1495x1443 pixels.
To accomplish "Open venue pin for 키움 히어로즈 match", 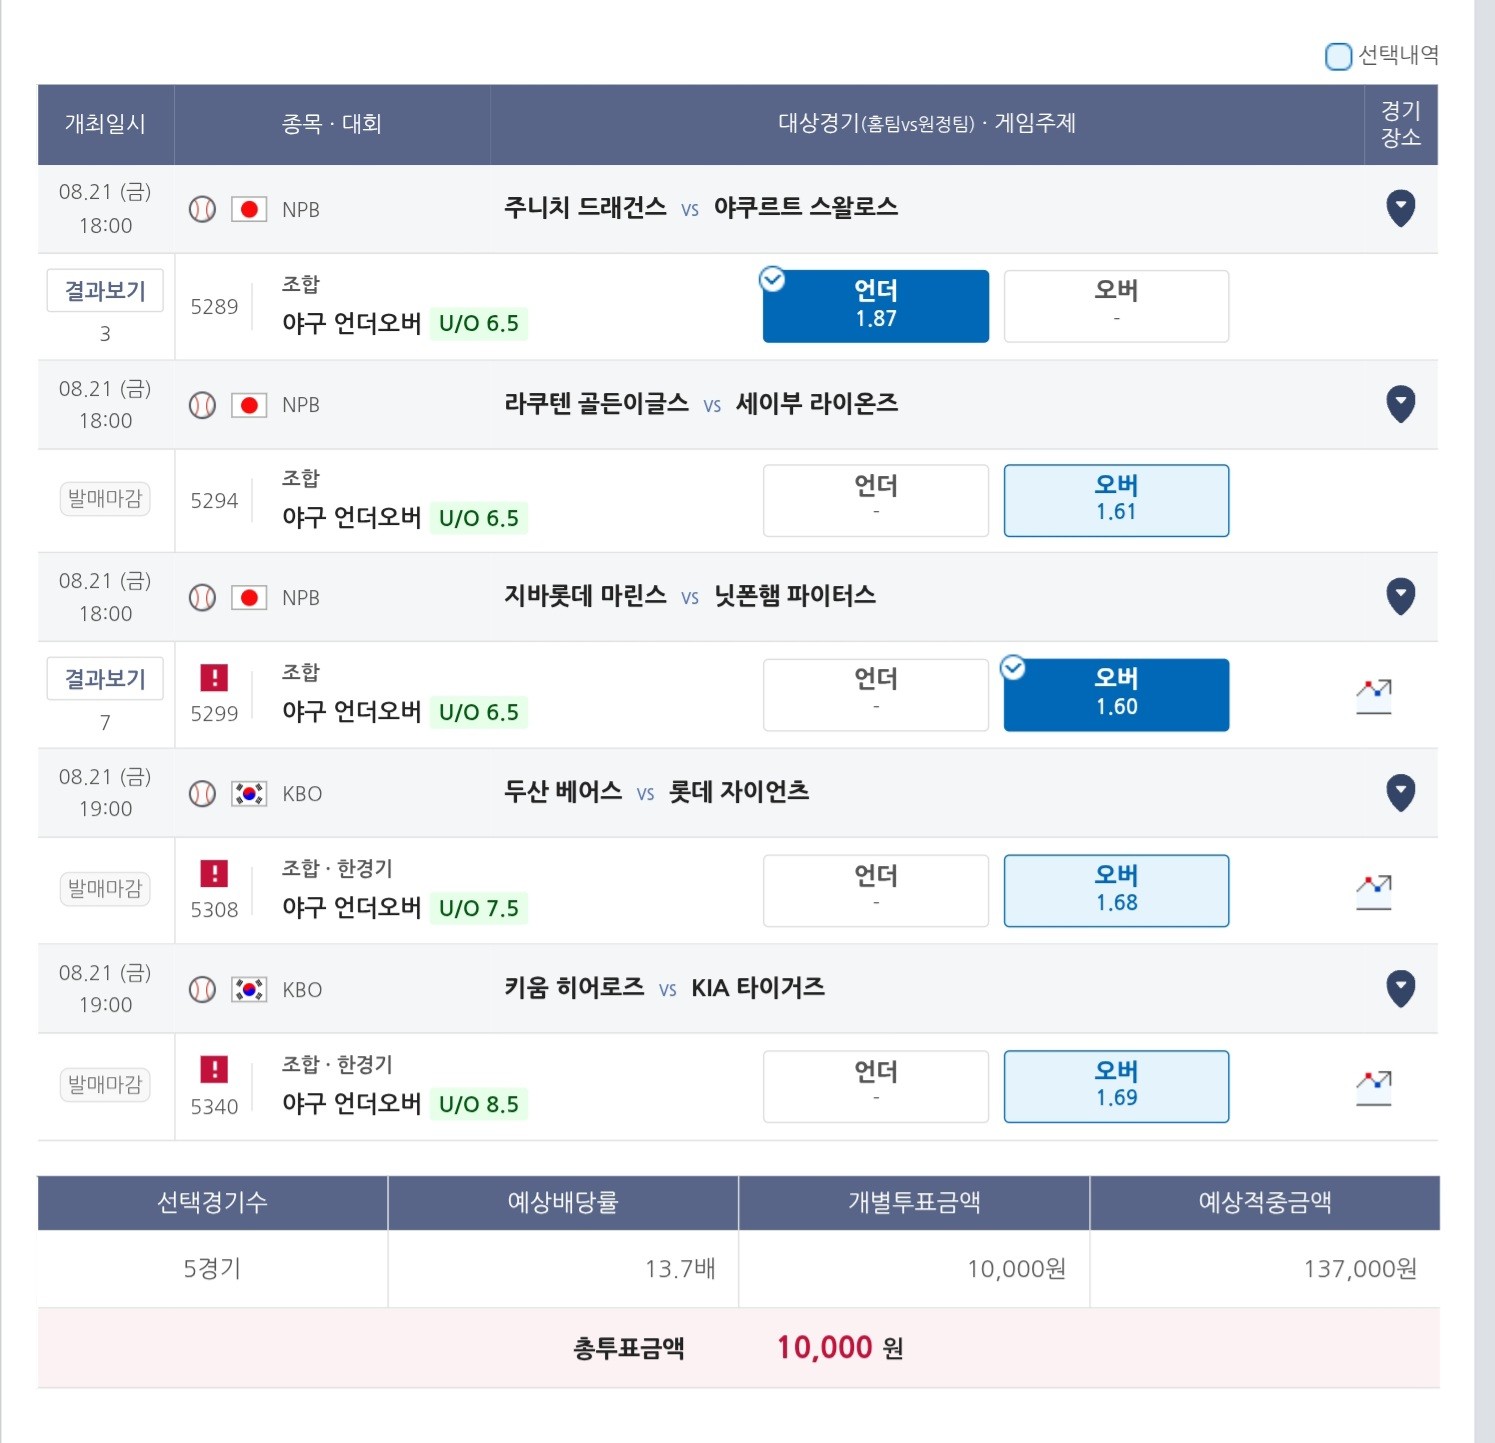I will point(1400,989).
